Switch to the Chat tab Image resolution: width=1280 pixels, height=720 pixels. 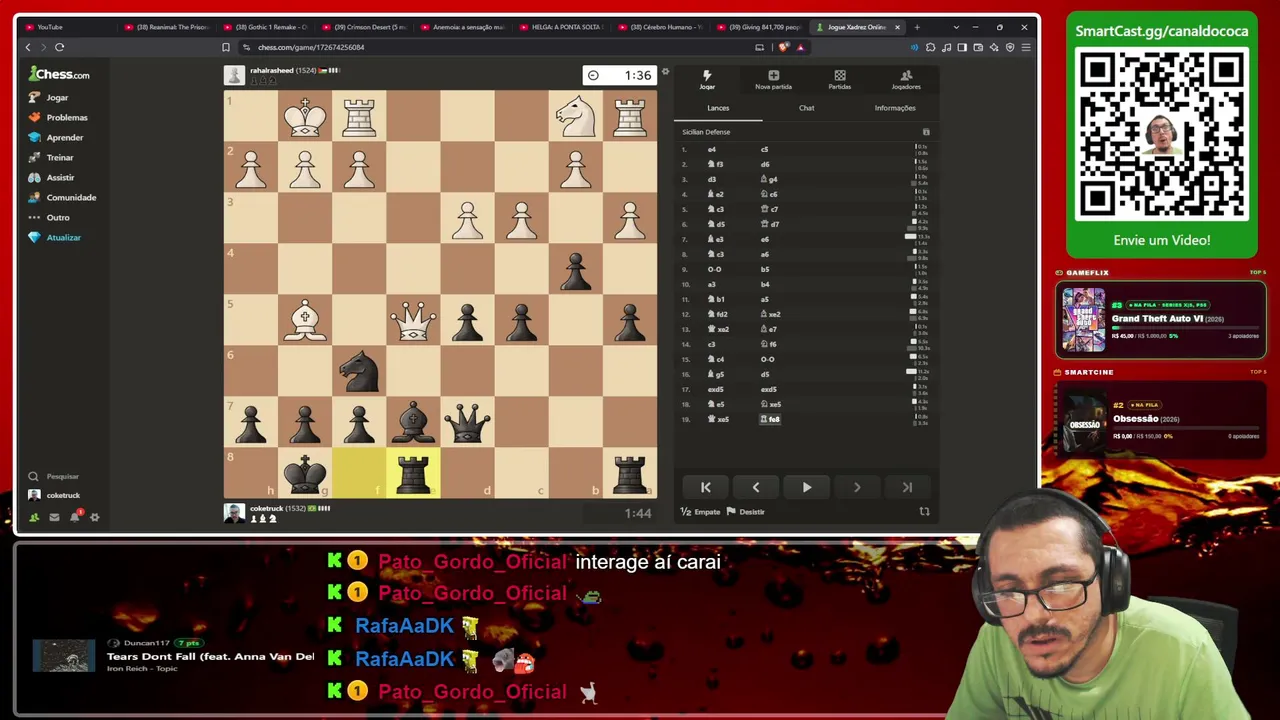tap(806, 108)
